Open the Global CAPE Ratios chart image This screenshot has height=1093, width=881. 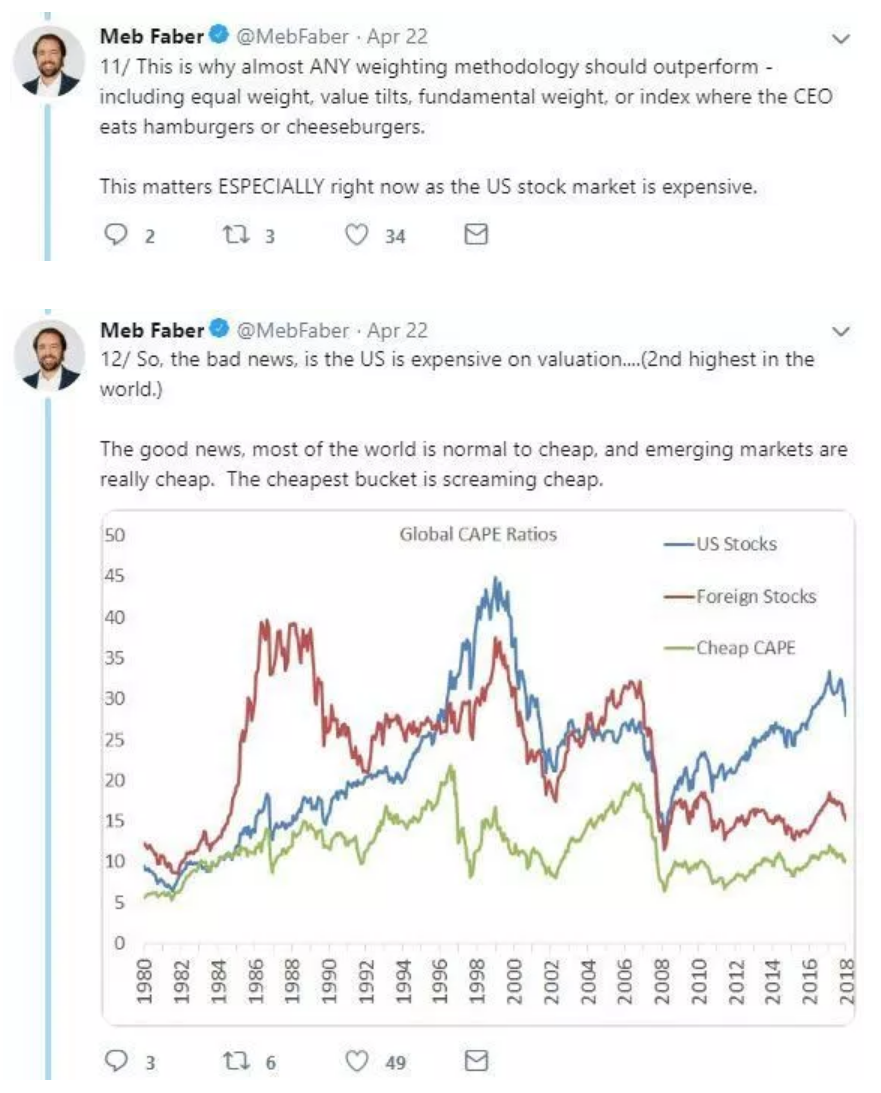click(x=478, y=768)
